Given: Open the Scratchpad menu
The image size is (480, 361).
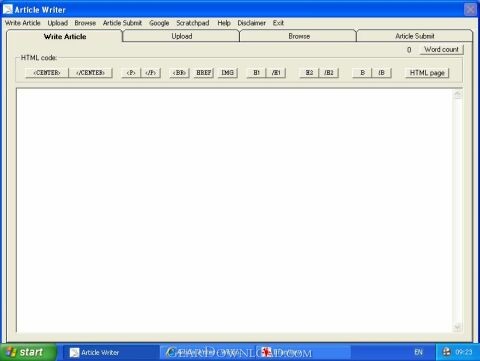Looking at the screenshot, I should click(193, 23).
